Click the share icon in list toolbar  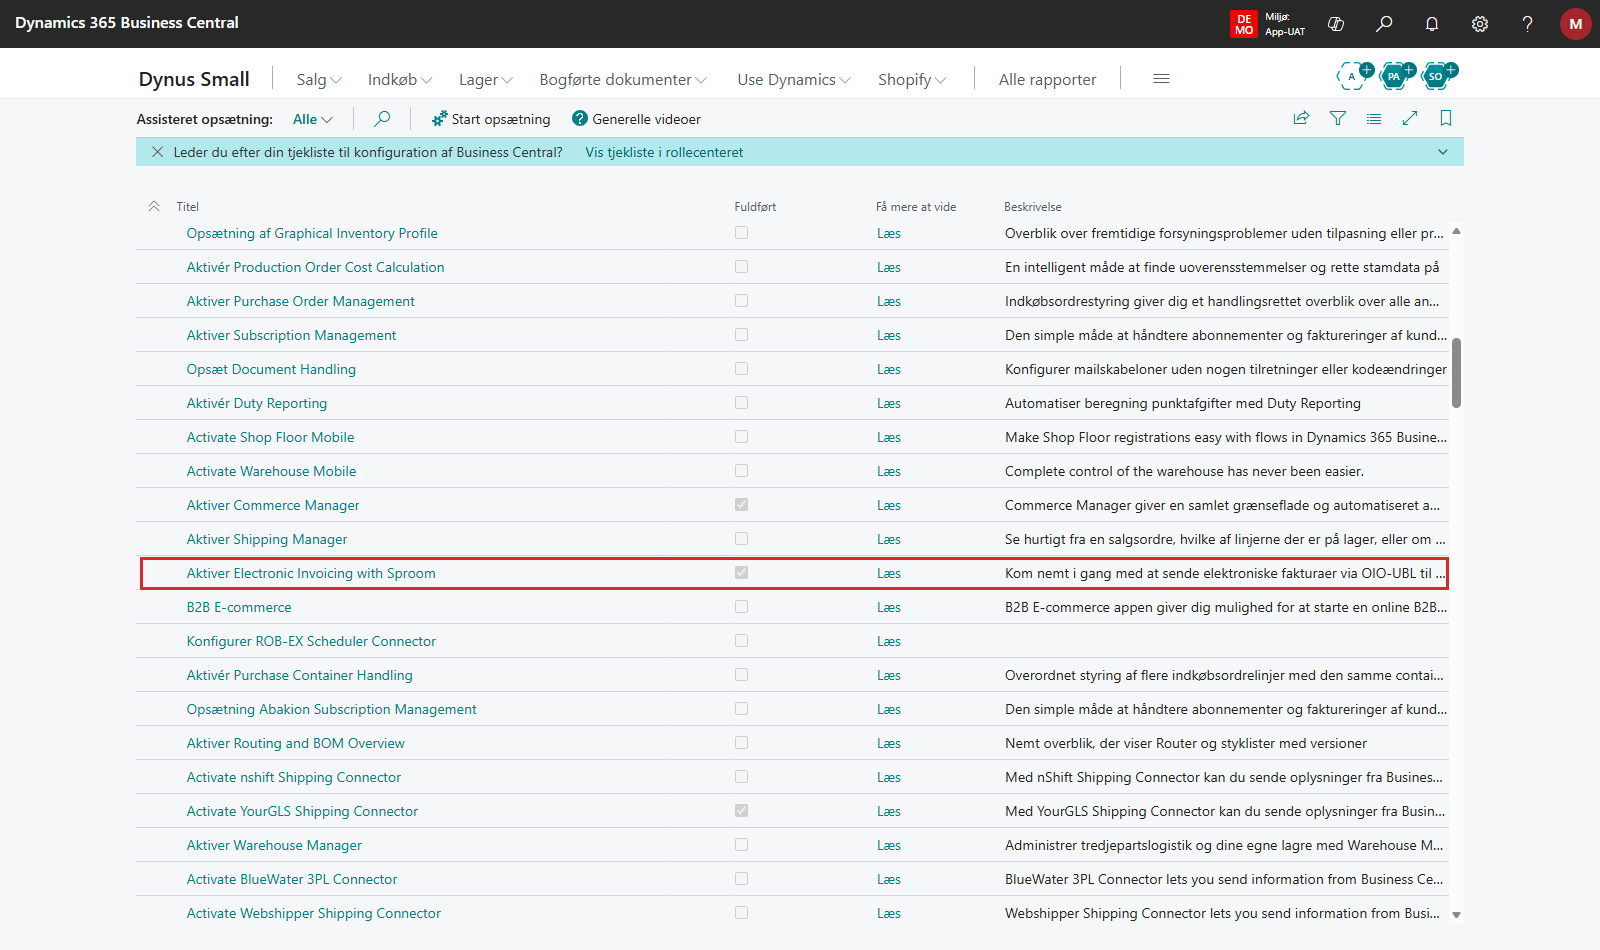coord(1301,118)
